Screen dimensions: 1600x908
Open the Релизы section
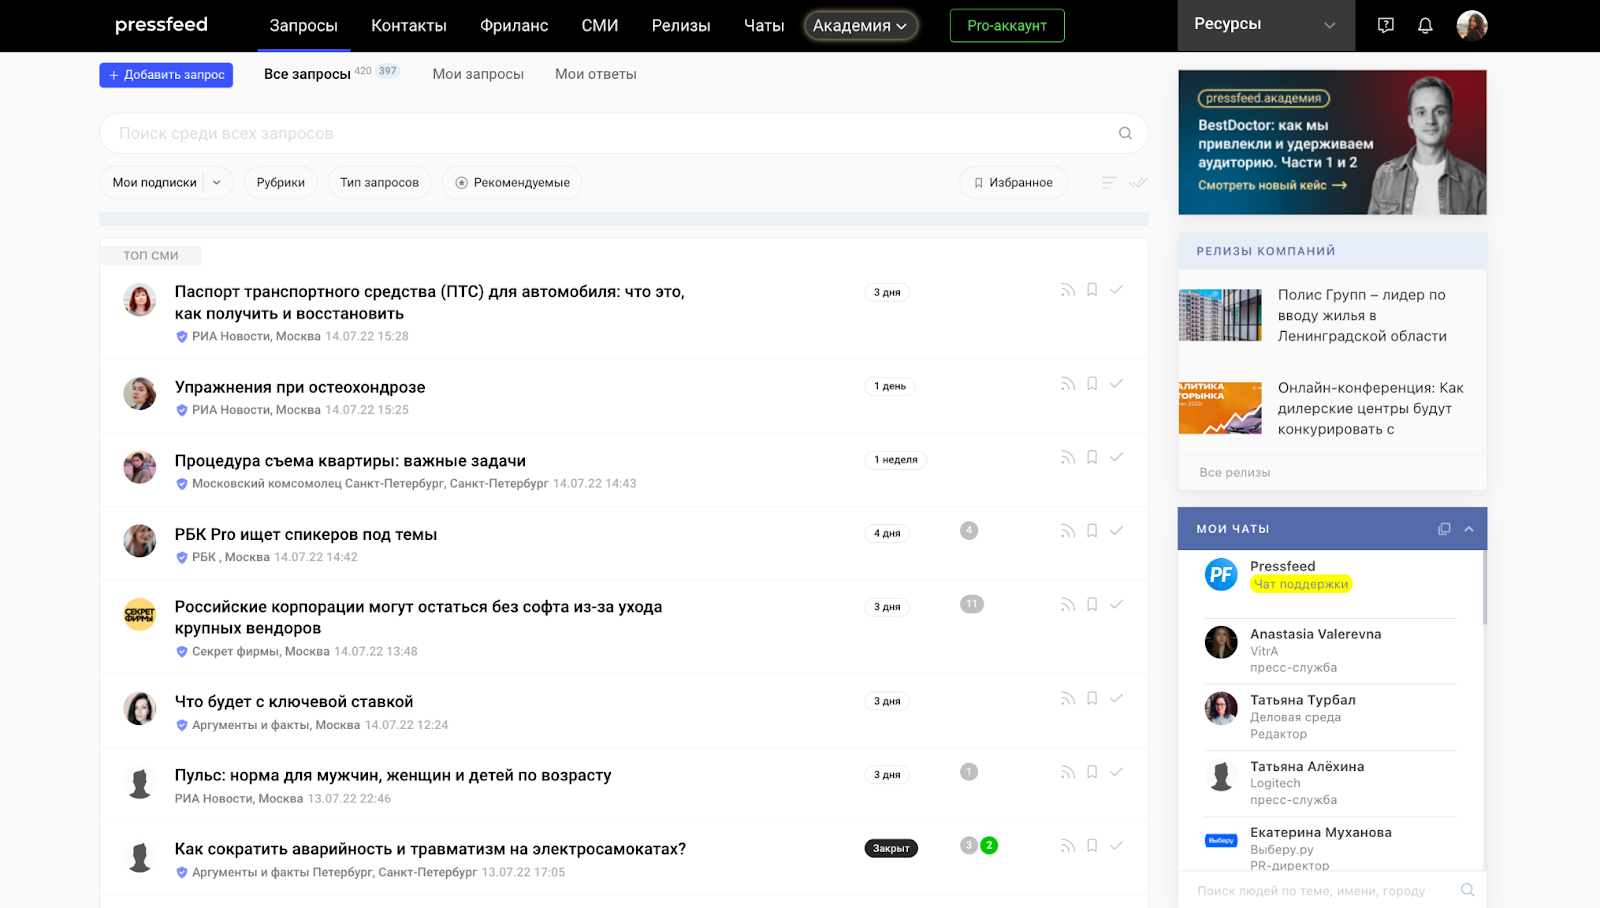(681, 26)
